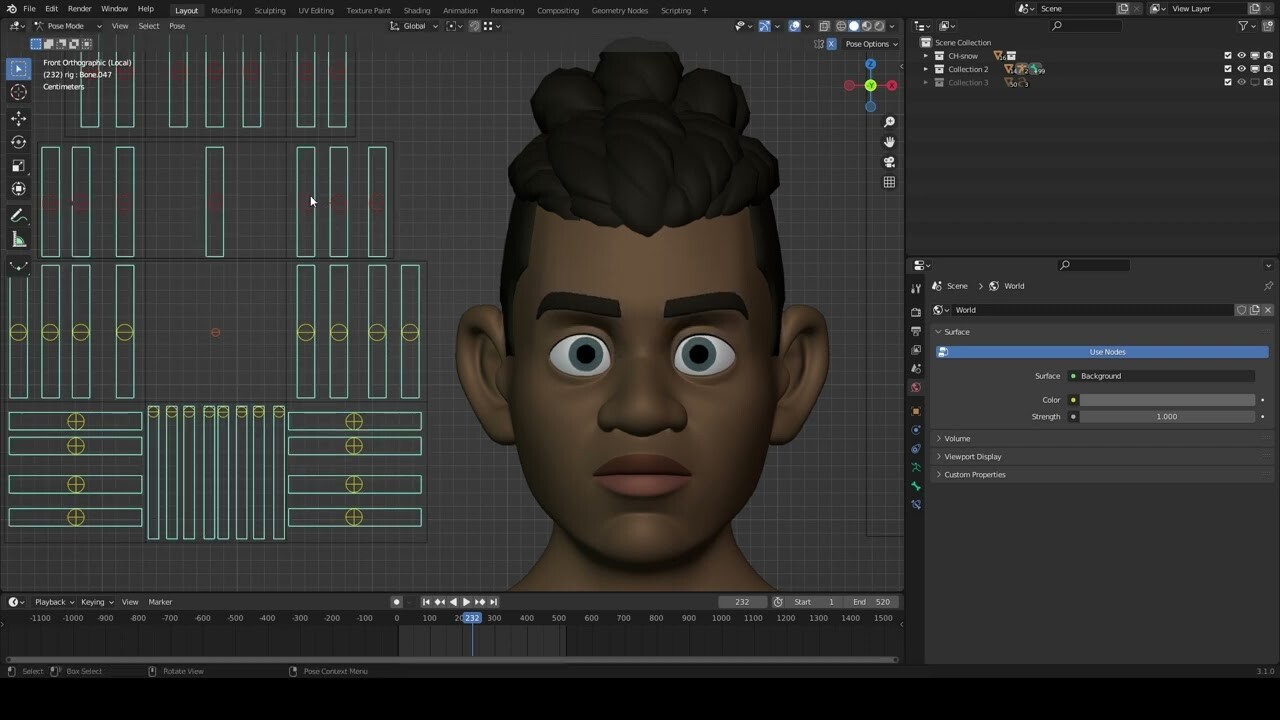Screen dimensions: 1280x720
Task: Toggle Collection 3 eye visibility
Action: [x=1241, y=83]
